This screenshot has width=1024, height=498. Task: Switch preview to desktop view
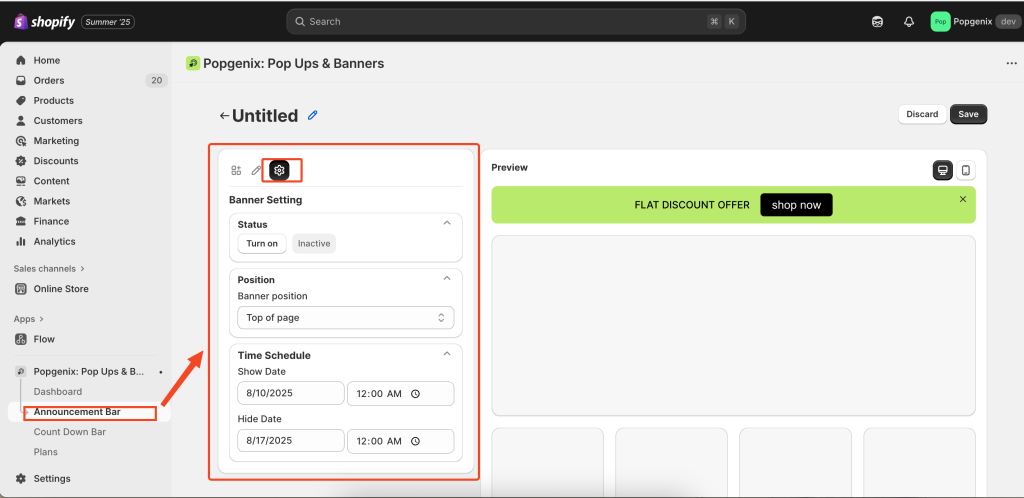coord(942,170)
